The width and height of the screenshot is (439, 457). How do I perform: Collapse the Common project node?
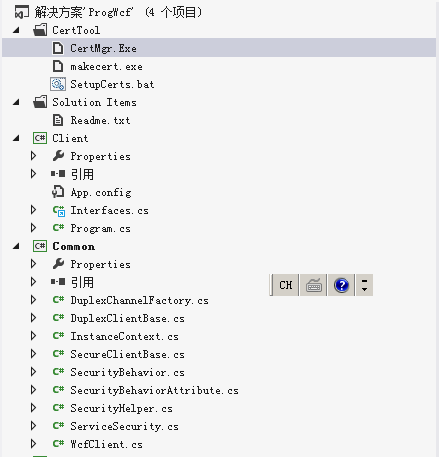(x=16, y=246)
